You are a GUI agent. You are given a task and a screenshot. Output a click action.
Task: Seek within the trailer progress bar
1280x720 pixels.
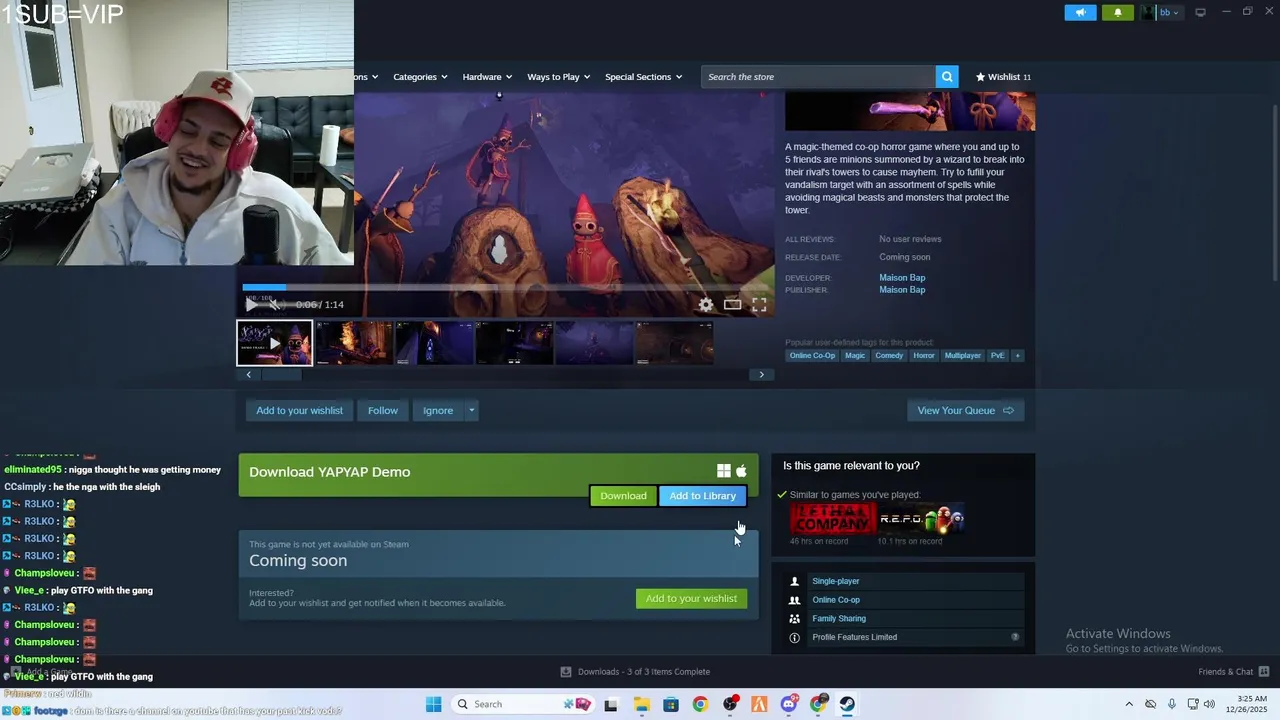tap(505, 287)
